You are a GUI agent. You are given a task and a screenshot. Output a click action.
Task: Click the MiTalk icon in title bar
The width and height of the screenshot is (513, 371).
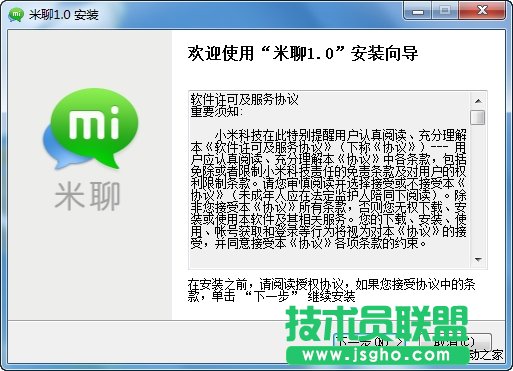[16, 14]
